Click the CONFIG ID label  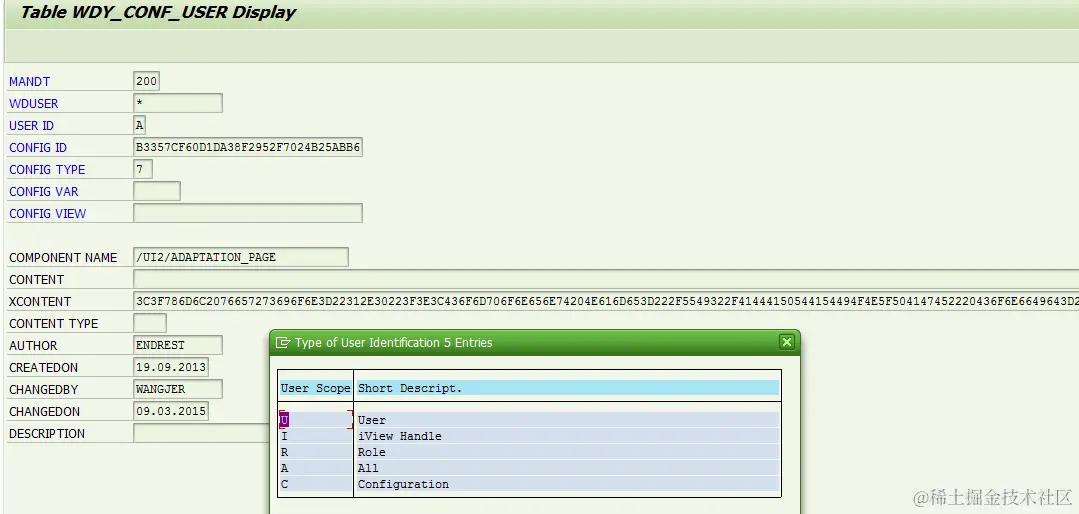pos(38,147)
